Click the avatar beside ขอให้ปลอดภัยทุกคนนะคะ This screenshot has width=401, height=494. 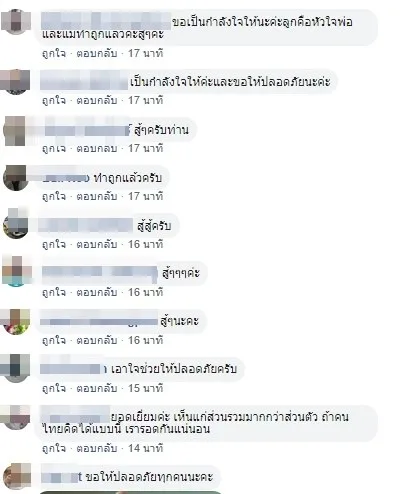pos(15,476)
